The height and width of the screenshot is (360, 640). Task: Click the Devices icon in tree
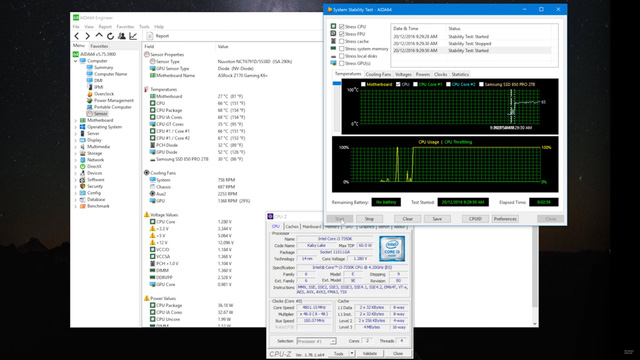82,173
